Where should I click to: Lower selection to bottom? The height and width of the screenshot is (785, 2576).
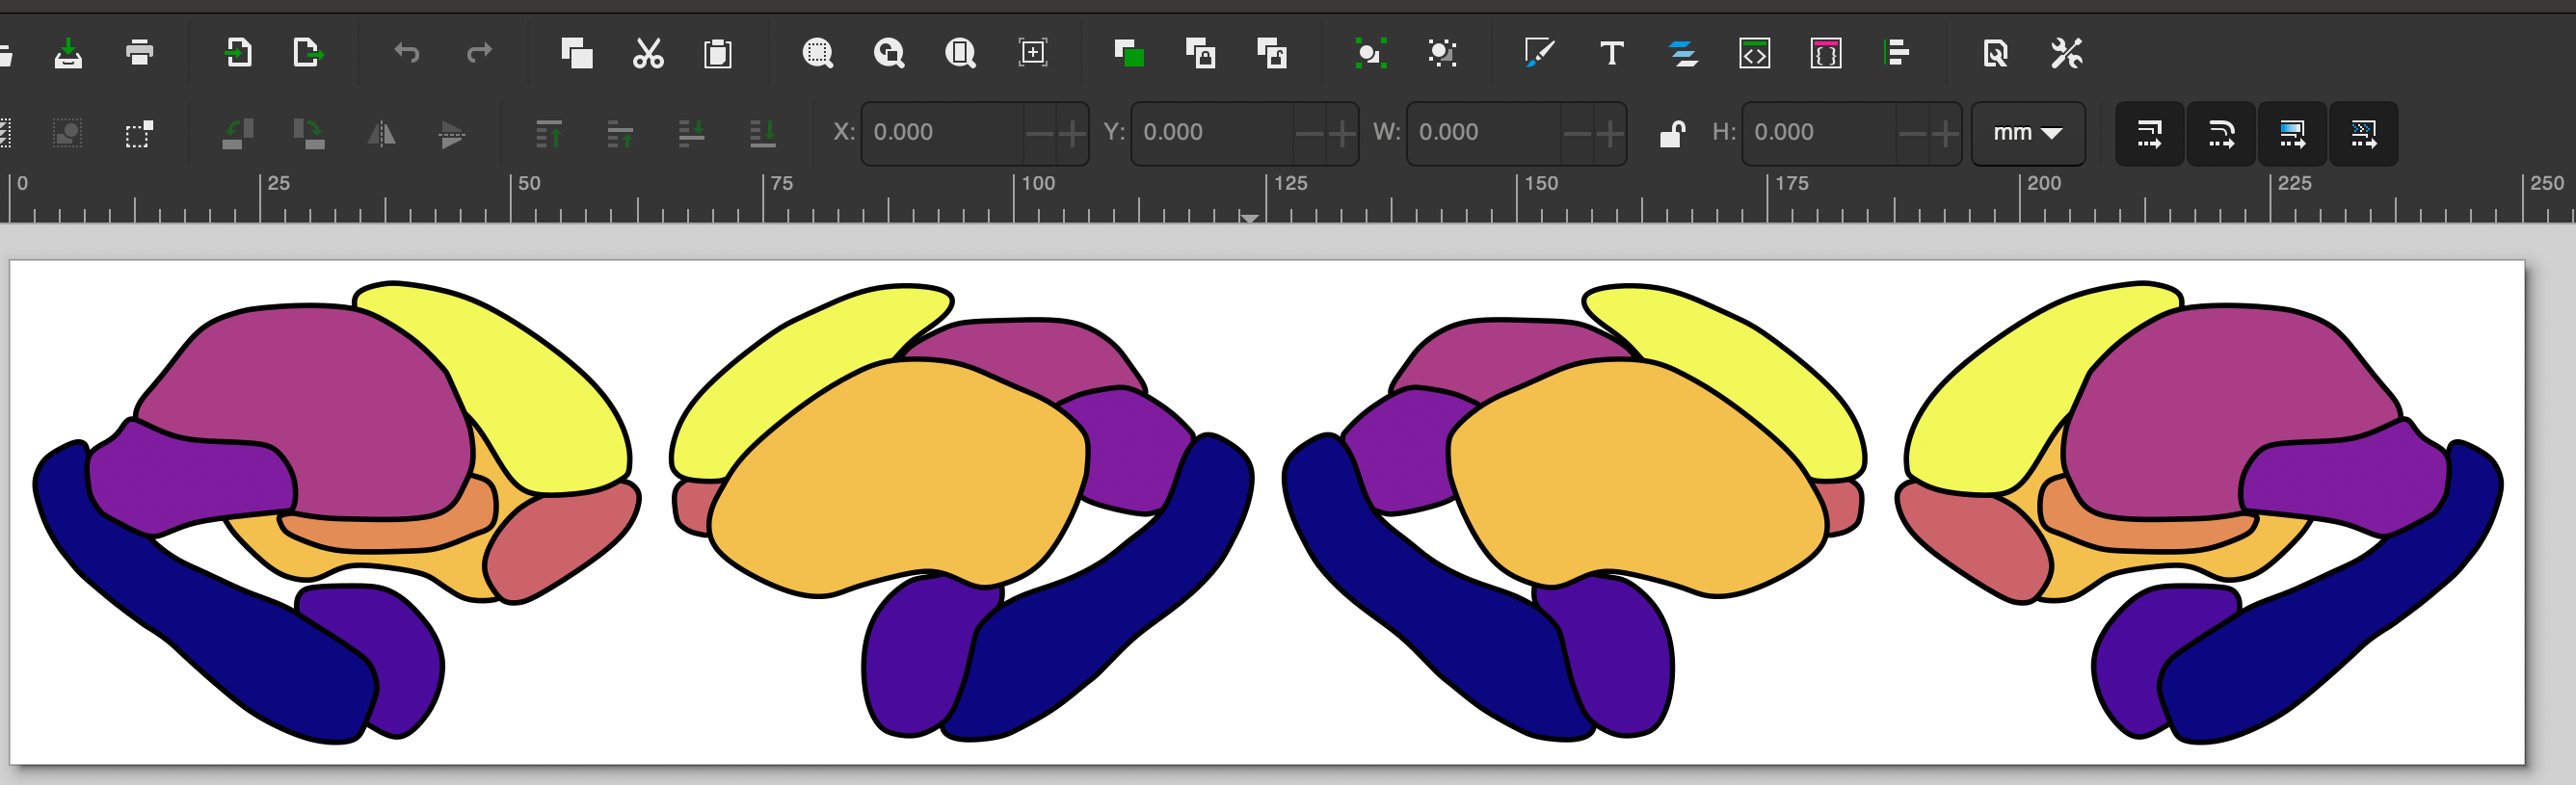[763, 133]
